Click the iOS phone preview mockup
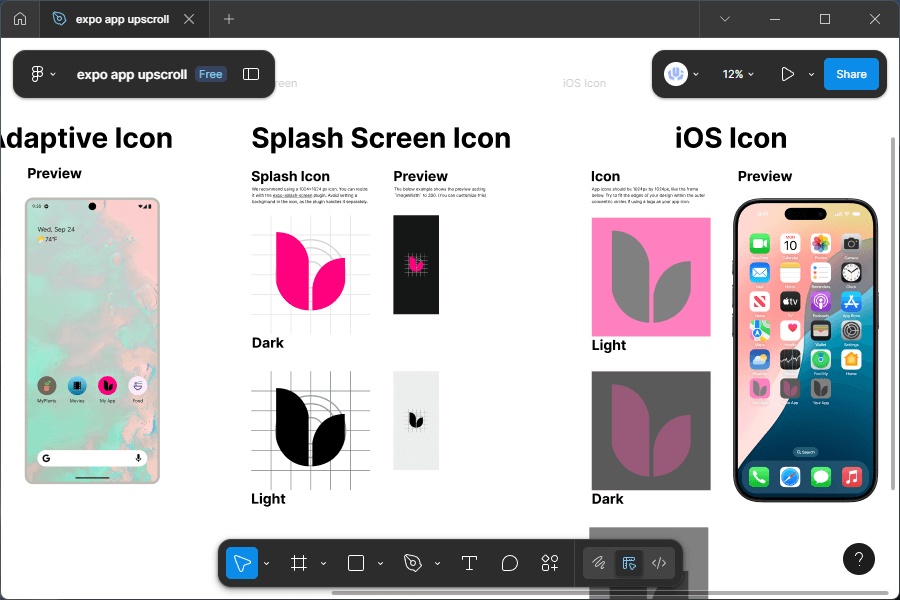This screenshot has height=600, width=900. tap(805, 350)
